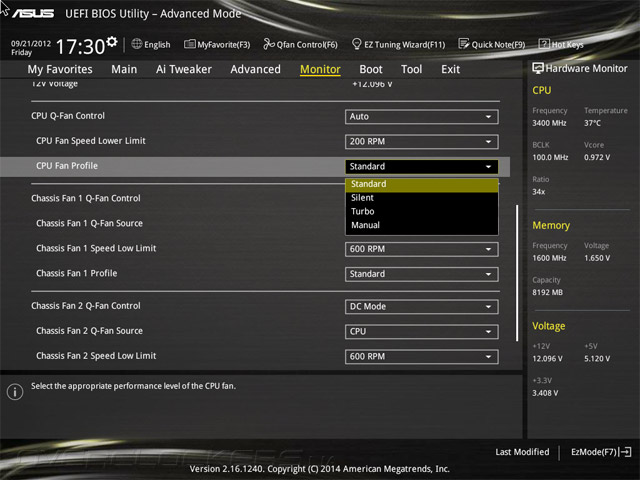The image size is (640, 480).
Task: Click the CPU ratio value 34x
Action: pos(538,192)
